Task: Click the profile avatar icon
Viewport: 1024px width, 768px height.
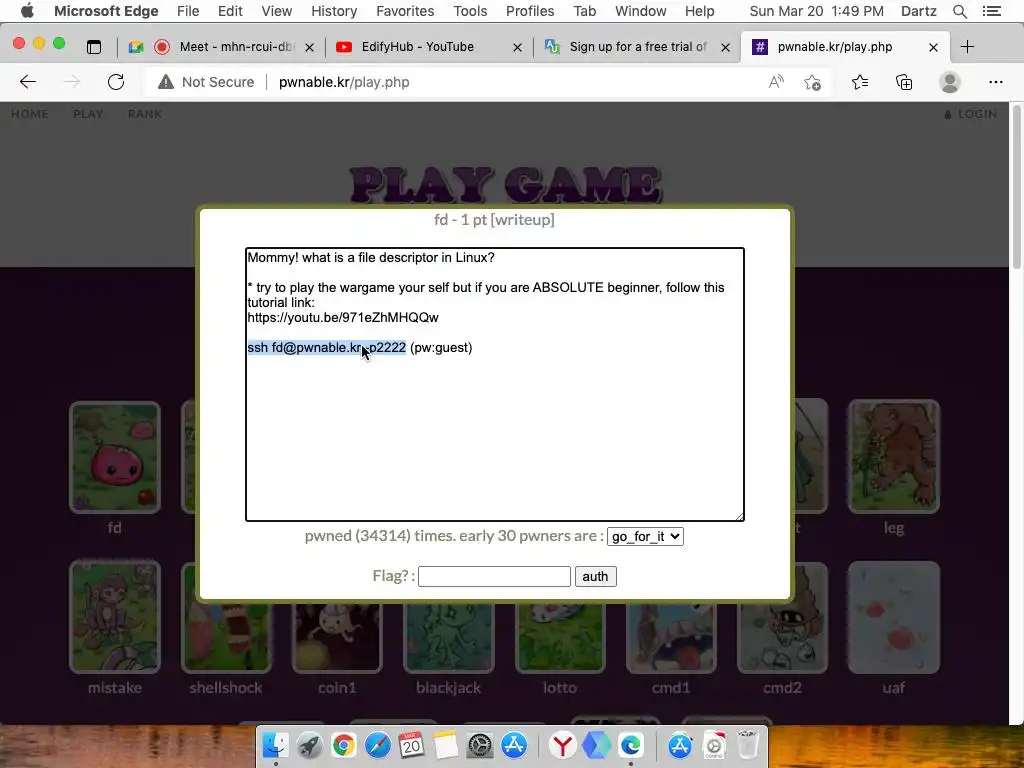Action: [950, 82]
